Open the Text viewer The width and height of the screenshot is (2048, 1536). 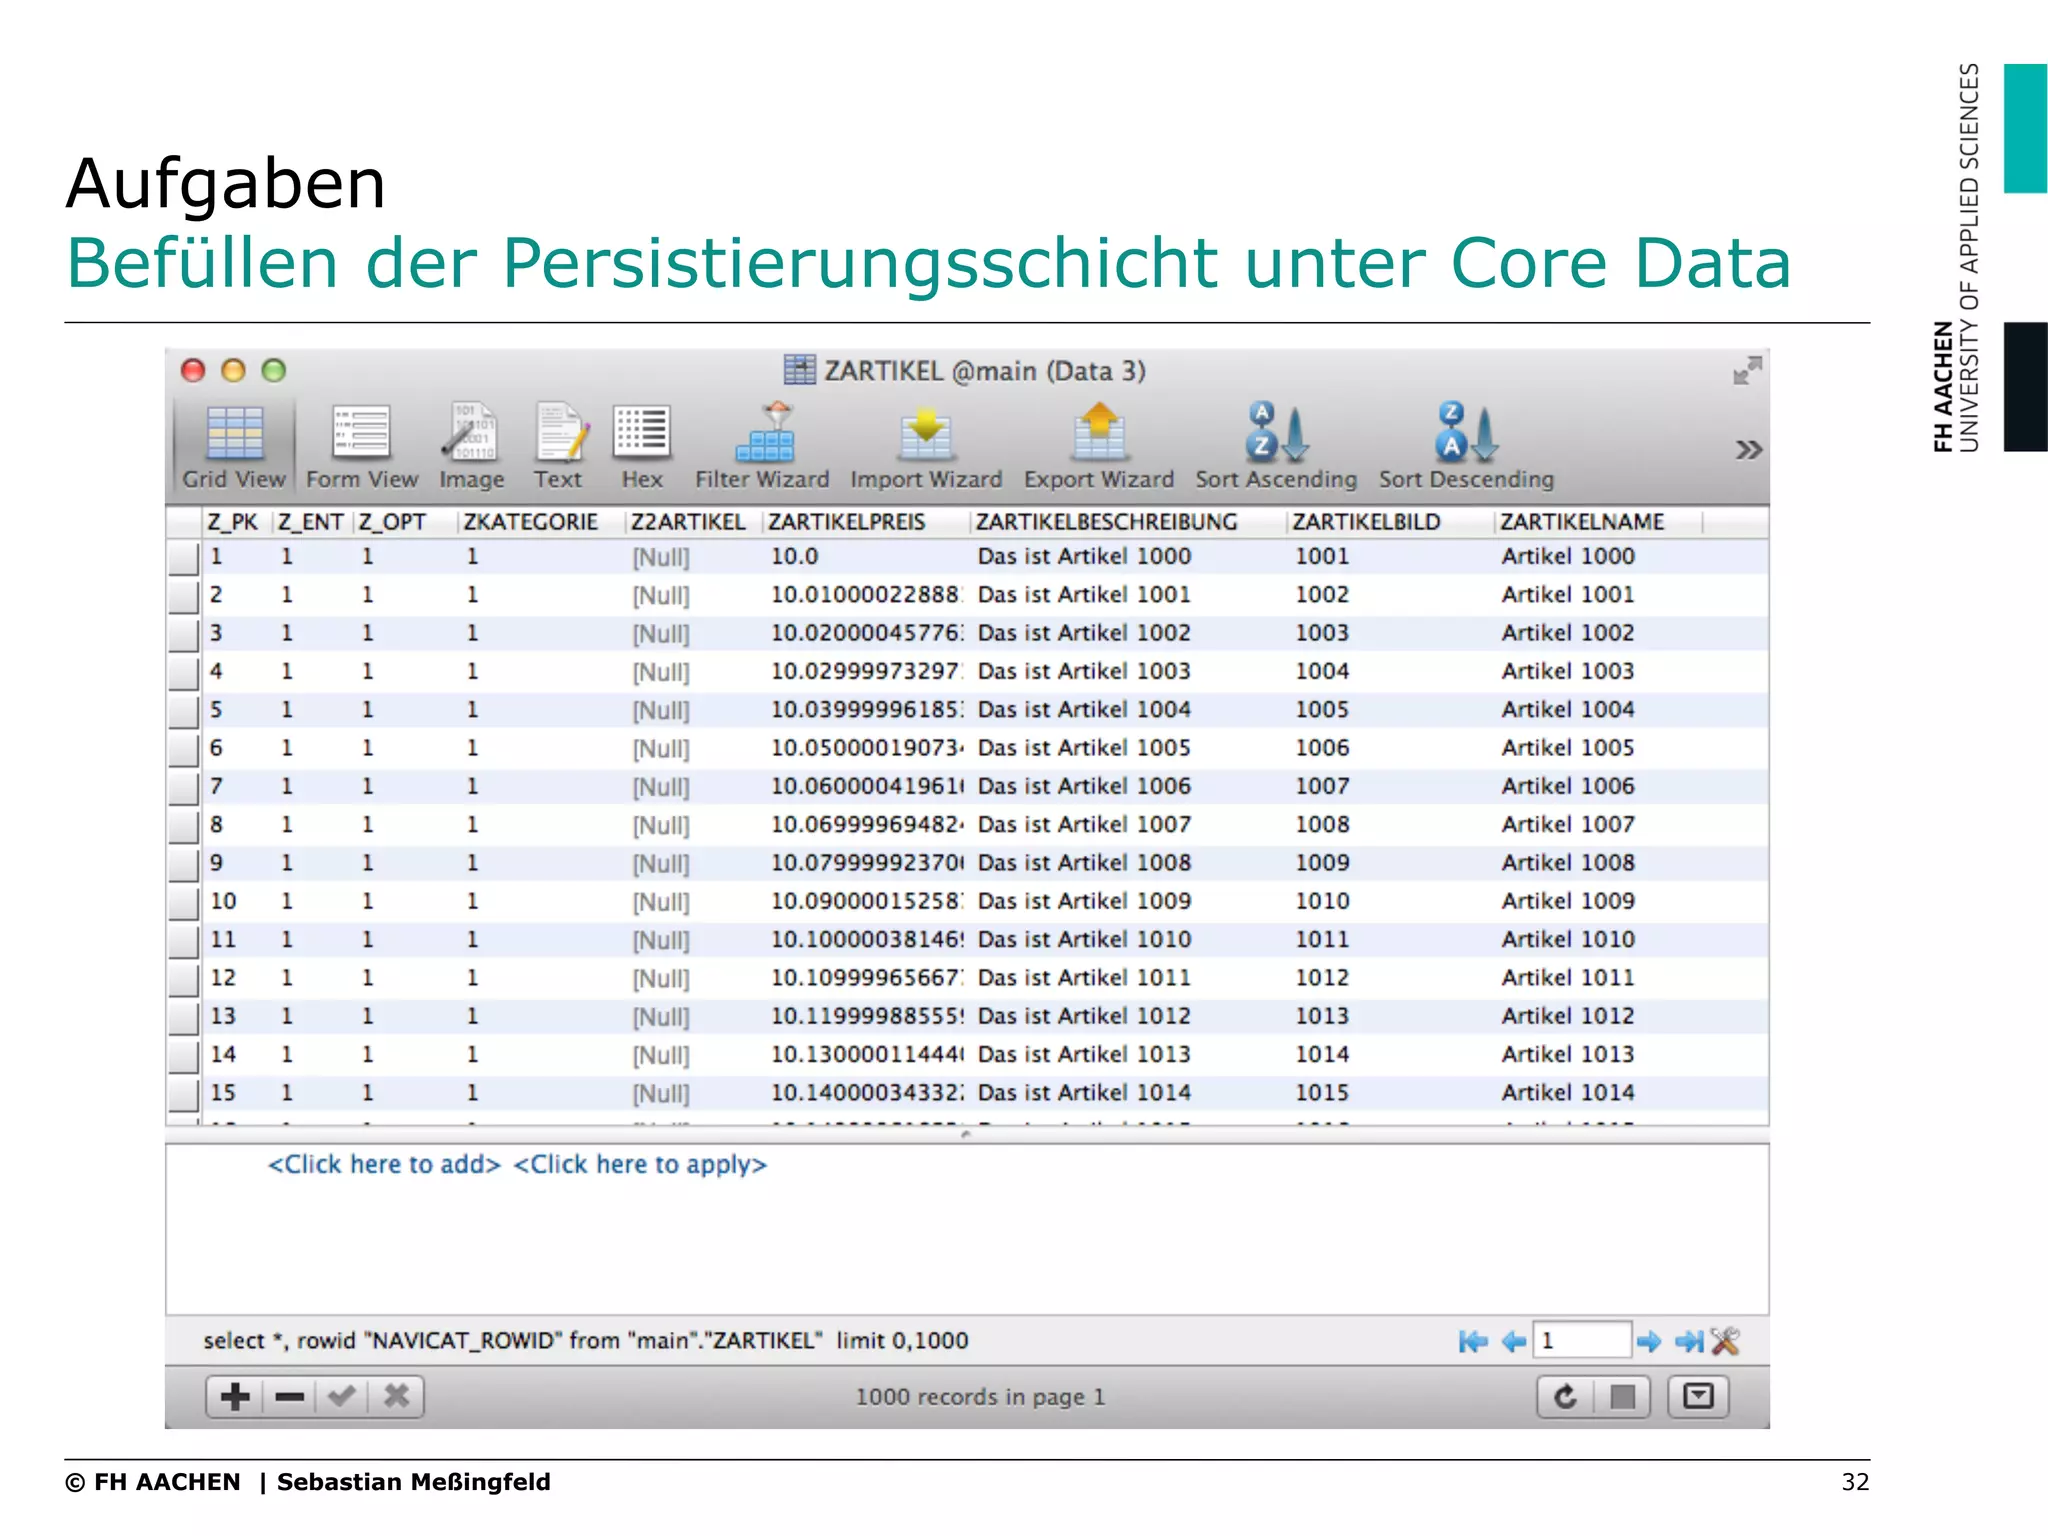click(558, 447)
